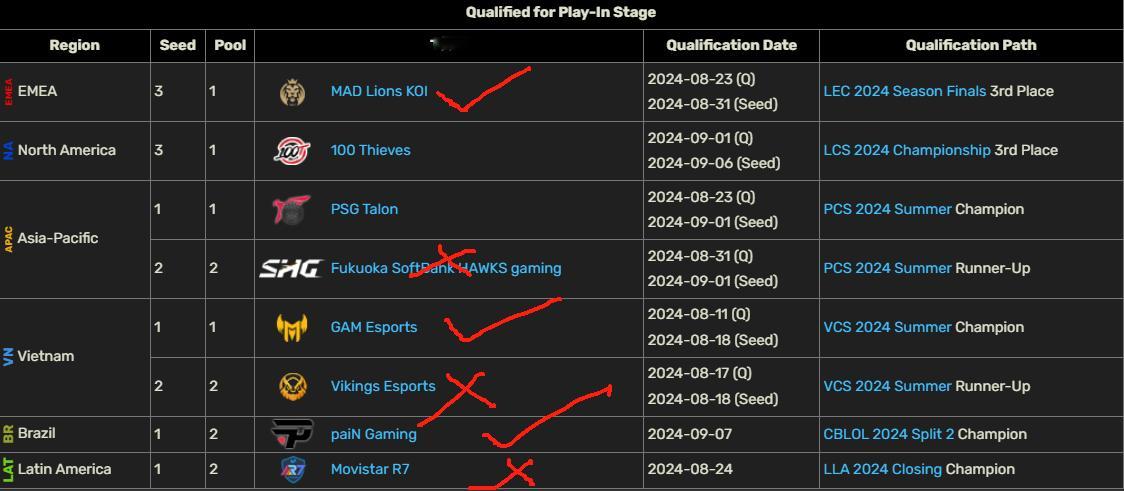Click the Movistar R7 shield logo
The width and height of the screenshot is (1124, 491).
point(292,469)
